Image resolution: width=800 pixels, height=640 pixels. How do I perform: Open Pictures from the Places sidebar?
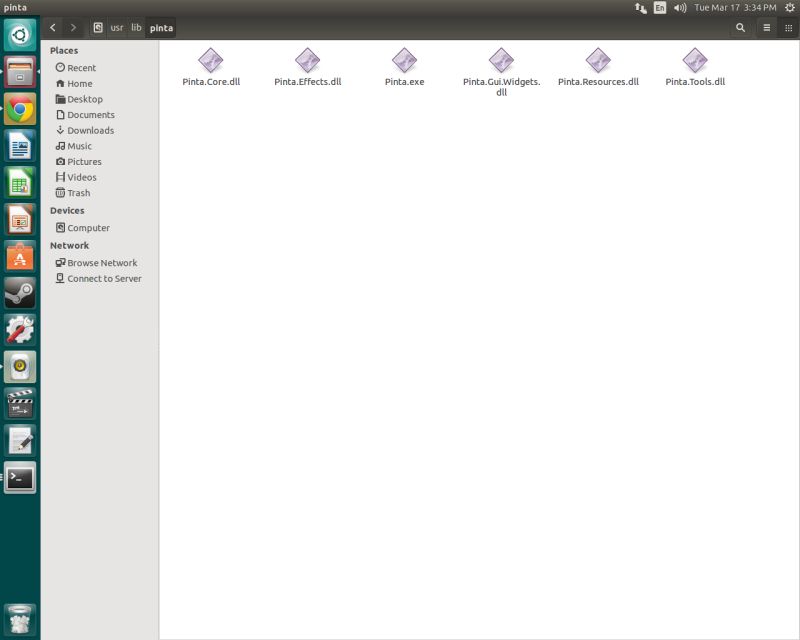(x=86, y=161)
